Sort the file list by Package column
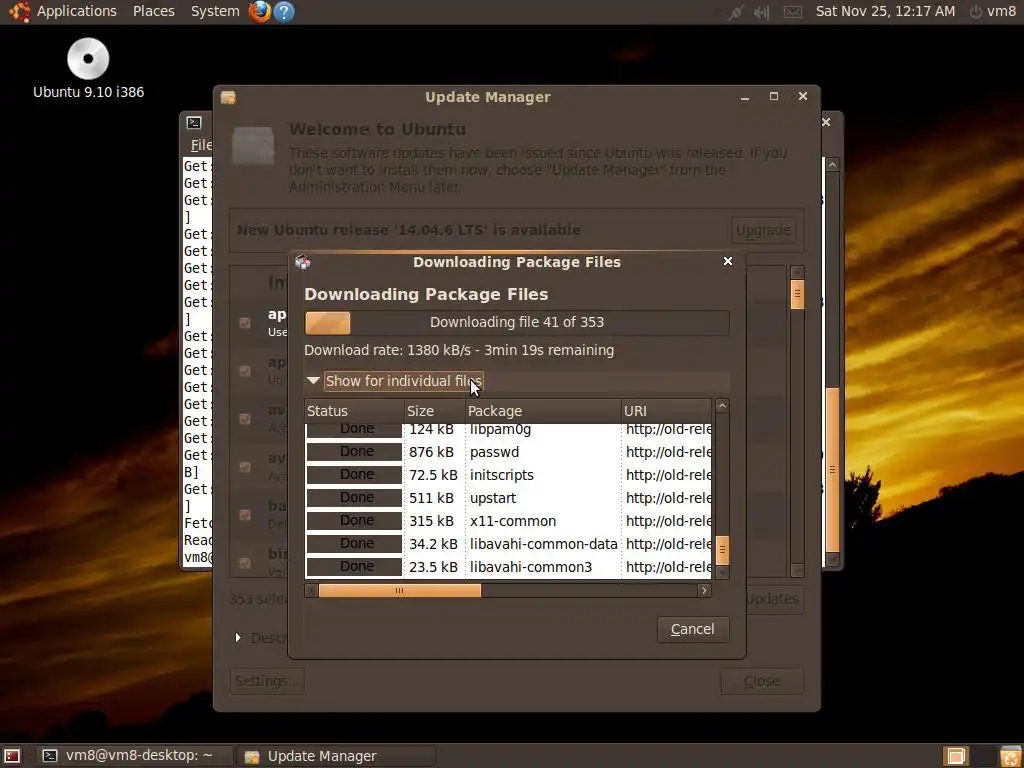This screenshot has height=768, width=1024. [x=543, y=411]
